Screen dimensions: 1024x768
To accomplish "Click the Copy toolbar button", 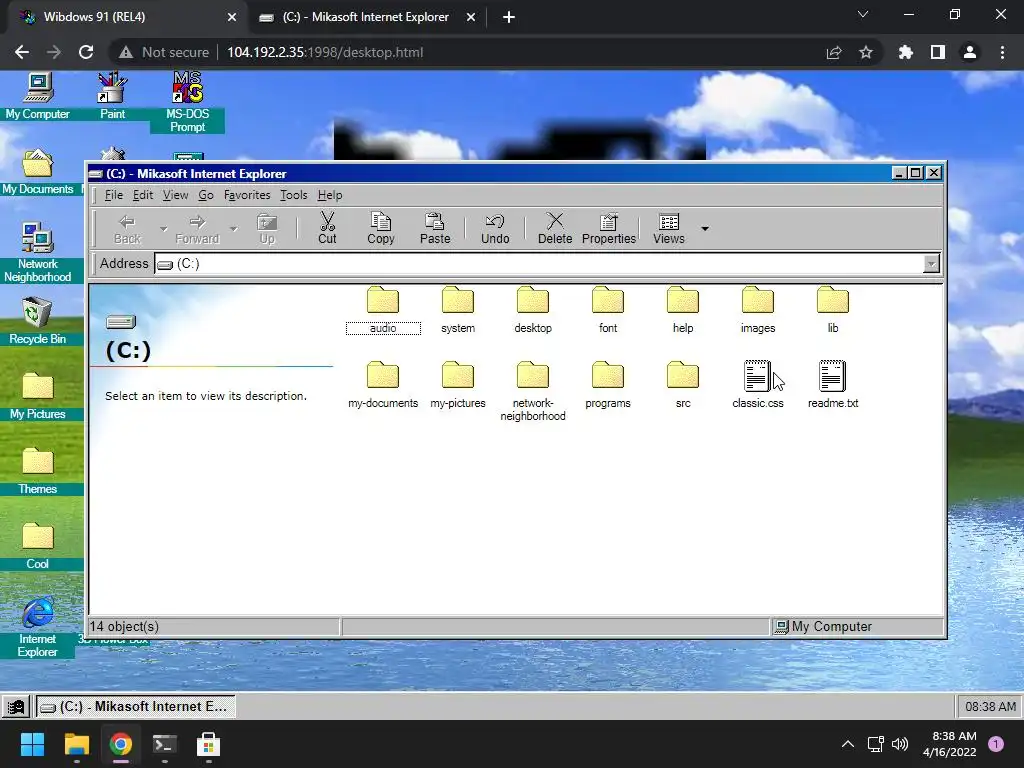I will 381,228.
